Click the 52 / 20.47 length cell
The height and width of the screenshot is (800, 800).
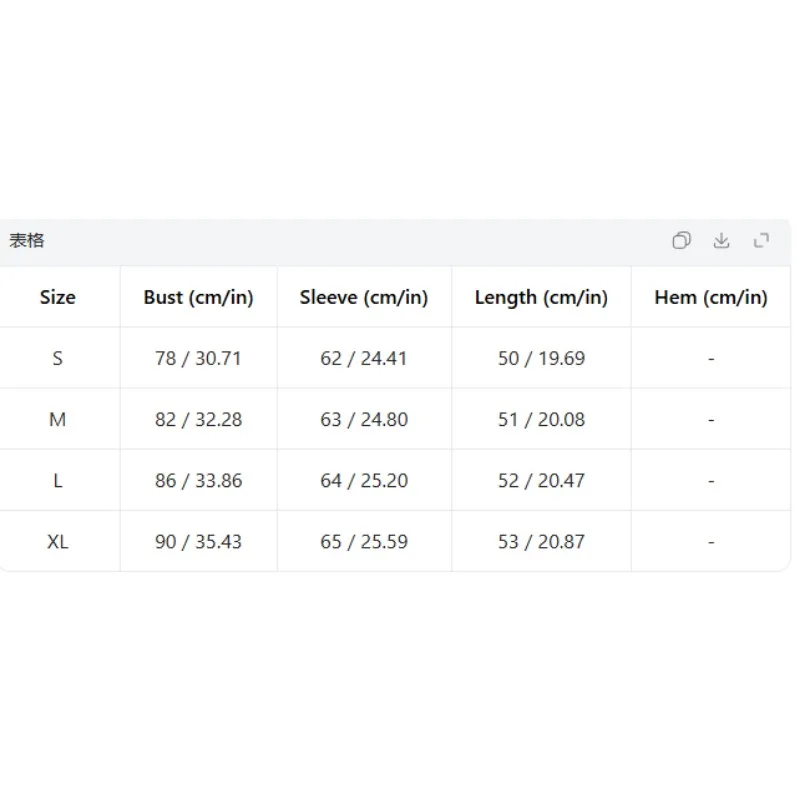(541, 481)
